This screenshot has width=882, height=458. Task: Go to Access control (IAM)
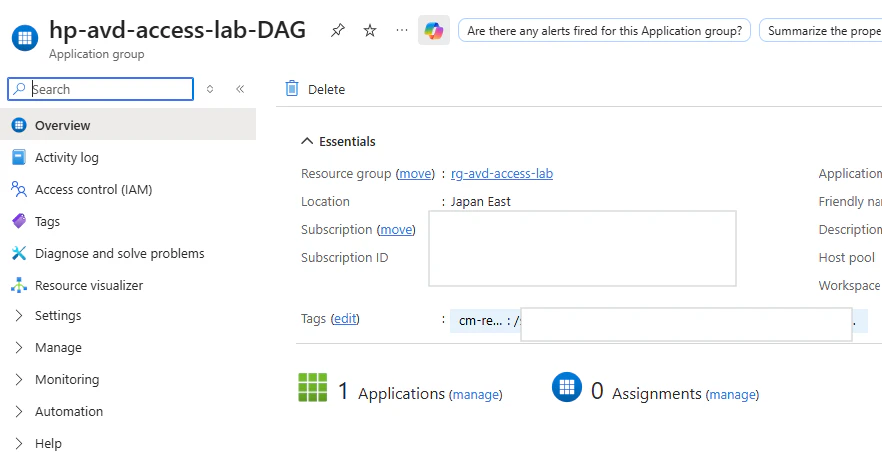tap(93, 190)
